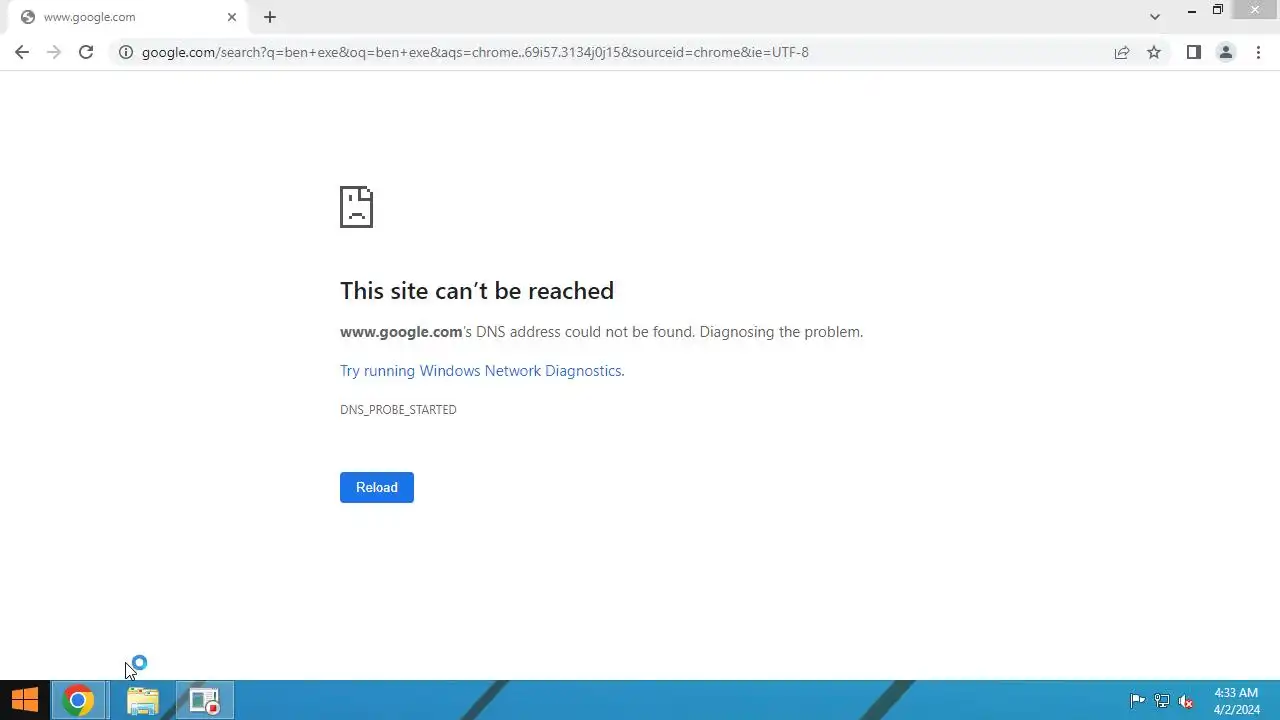Open the clock showing 4:33 AM

pyautogui.click(x=1236, y=701)
